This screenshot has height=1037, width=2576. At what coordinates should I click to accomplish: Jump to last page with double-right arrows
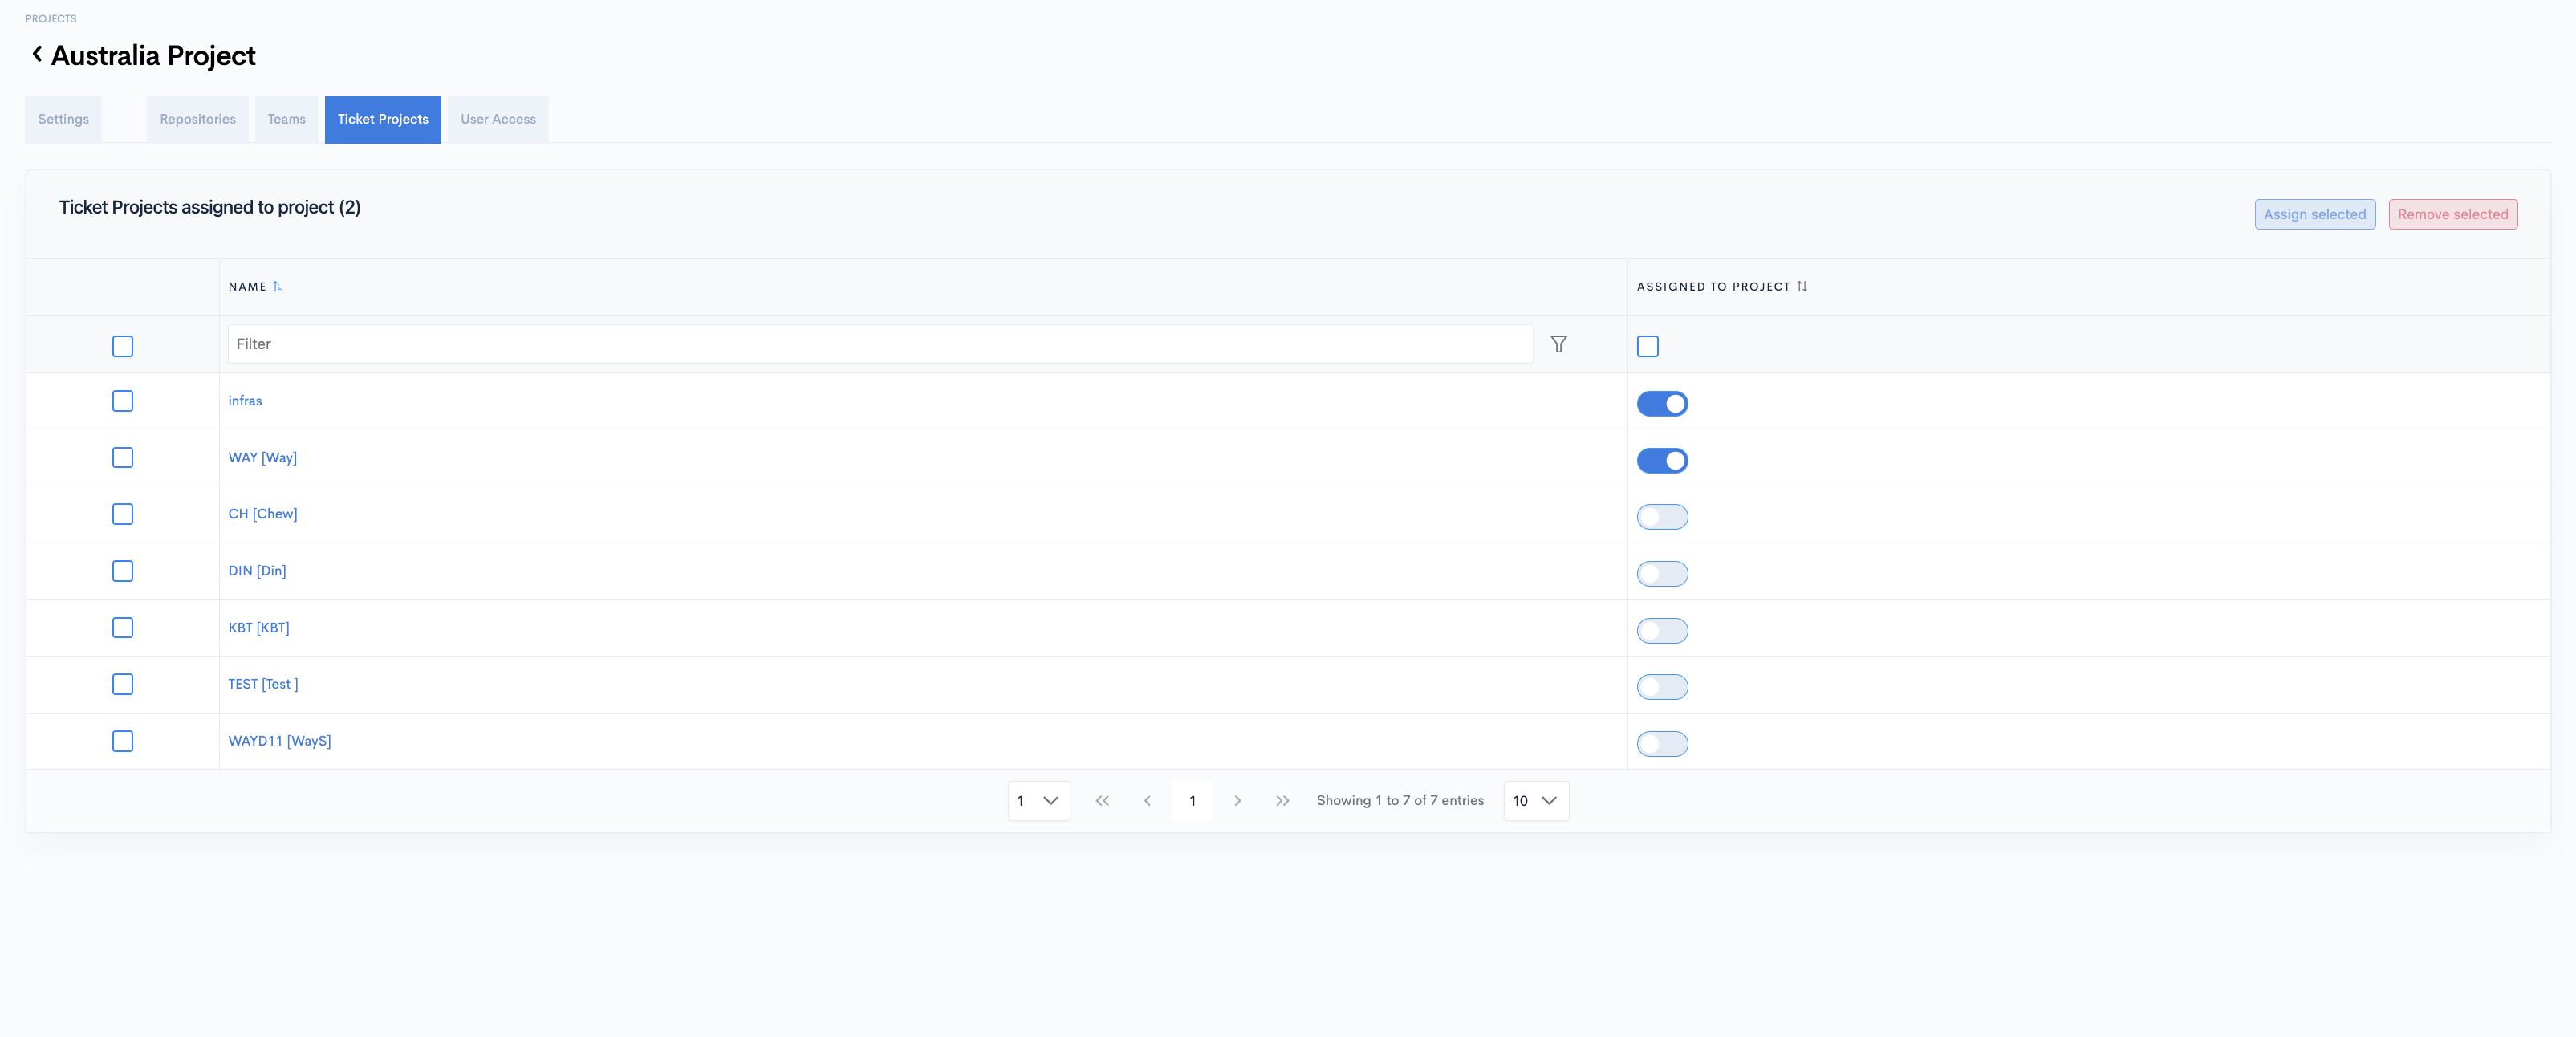pyautogui.click(x=1282, y=801)
